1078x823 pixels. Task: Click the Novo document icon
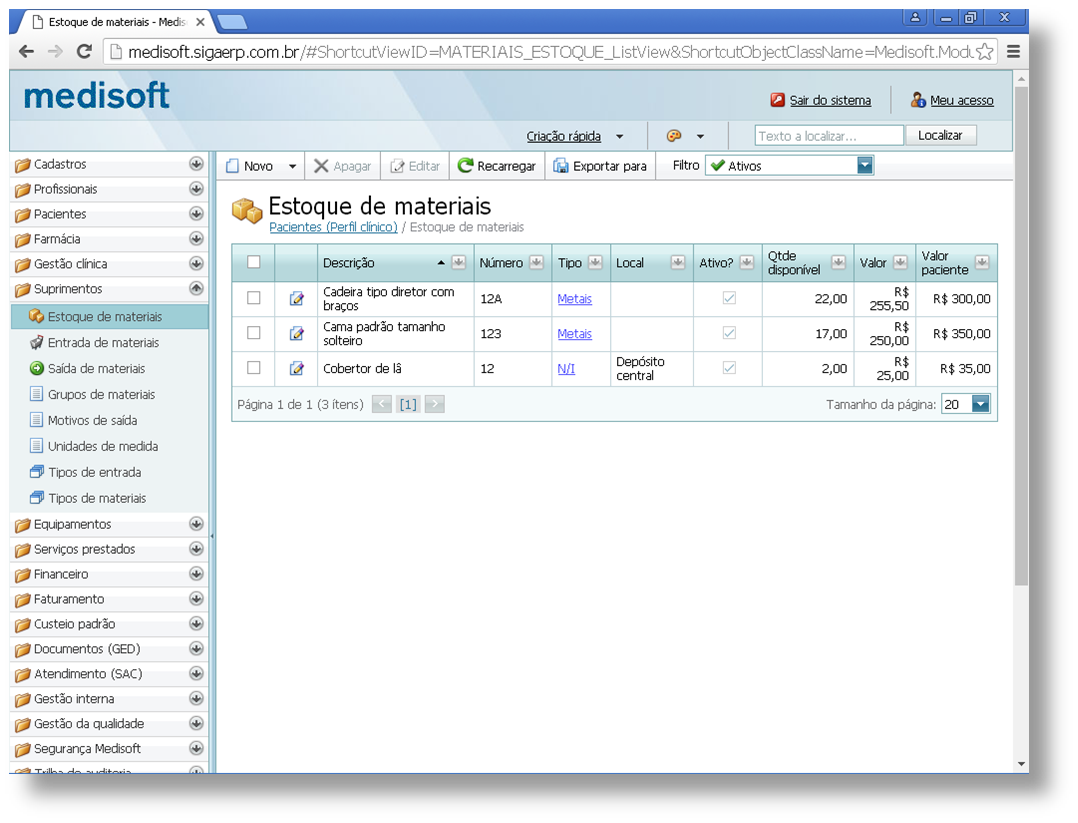click(232, 166)
